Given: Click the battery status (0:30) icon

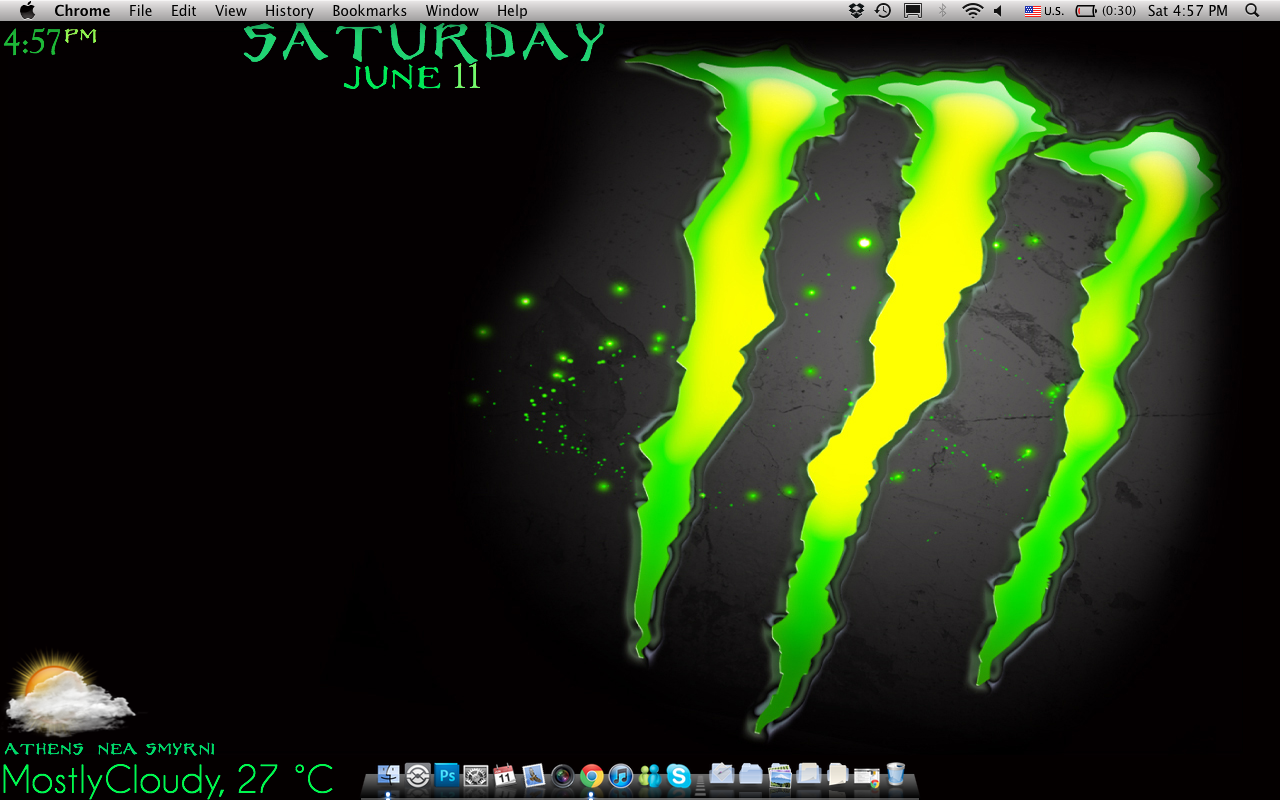Looking at the screenshot, I should click(x=1106, y=10).
